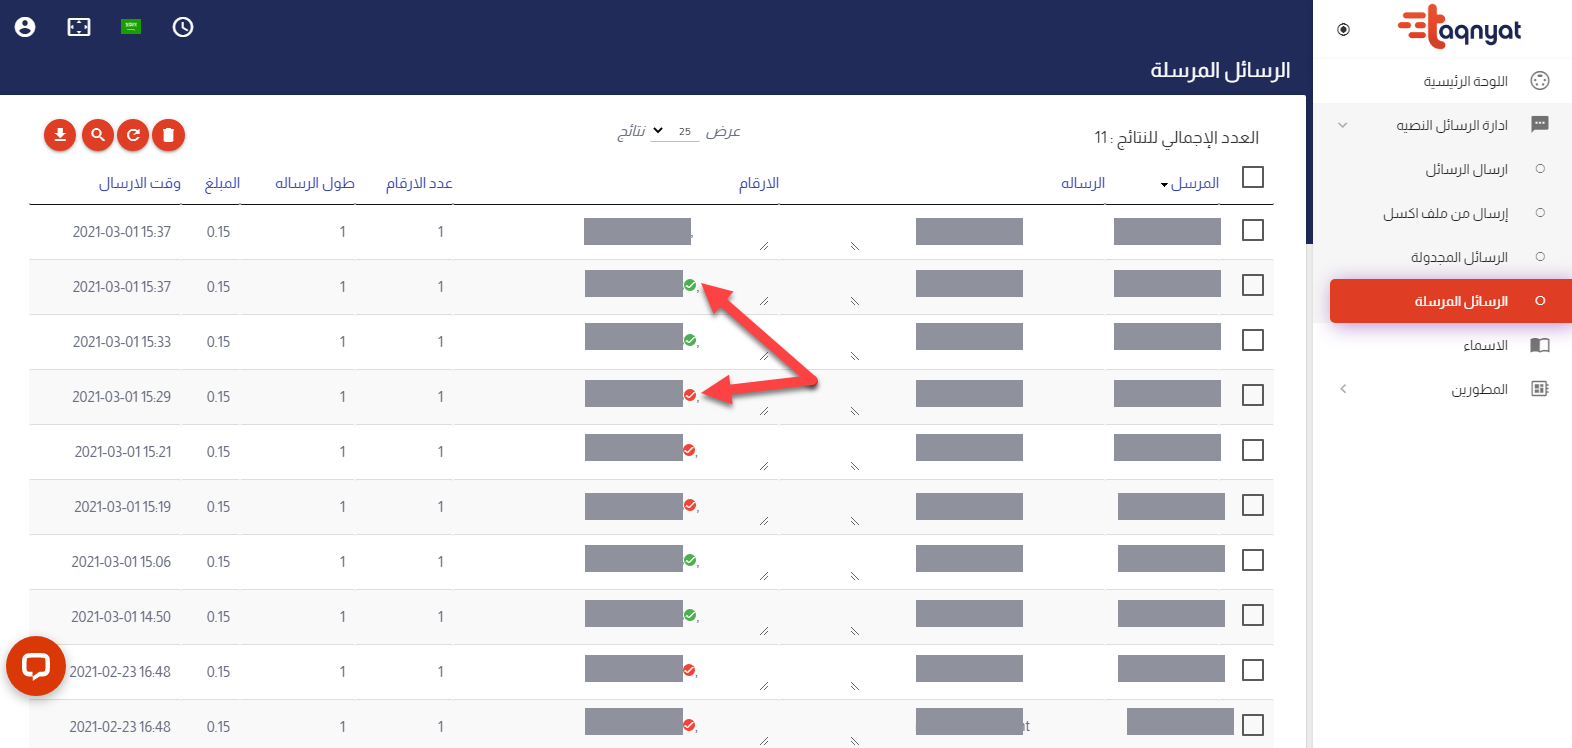Toggle the select-all checkbox in the header
This screenshot has width=1572, height=748.
pos(1253,177)
